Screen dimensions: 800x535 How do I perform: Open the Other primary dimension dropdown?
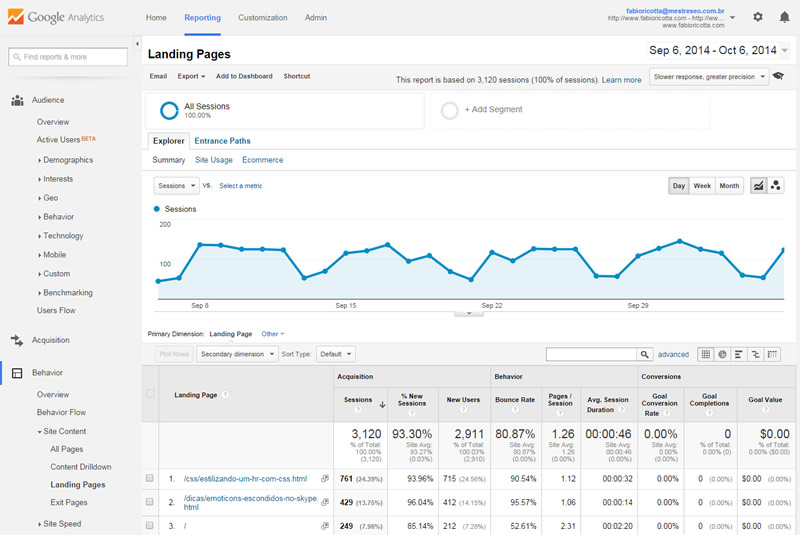point(273,334)
